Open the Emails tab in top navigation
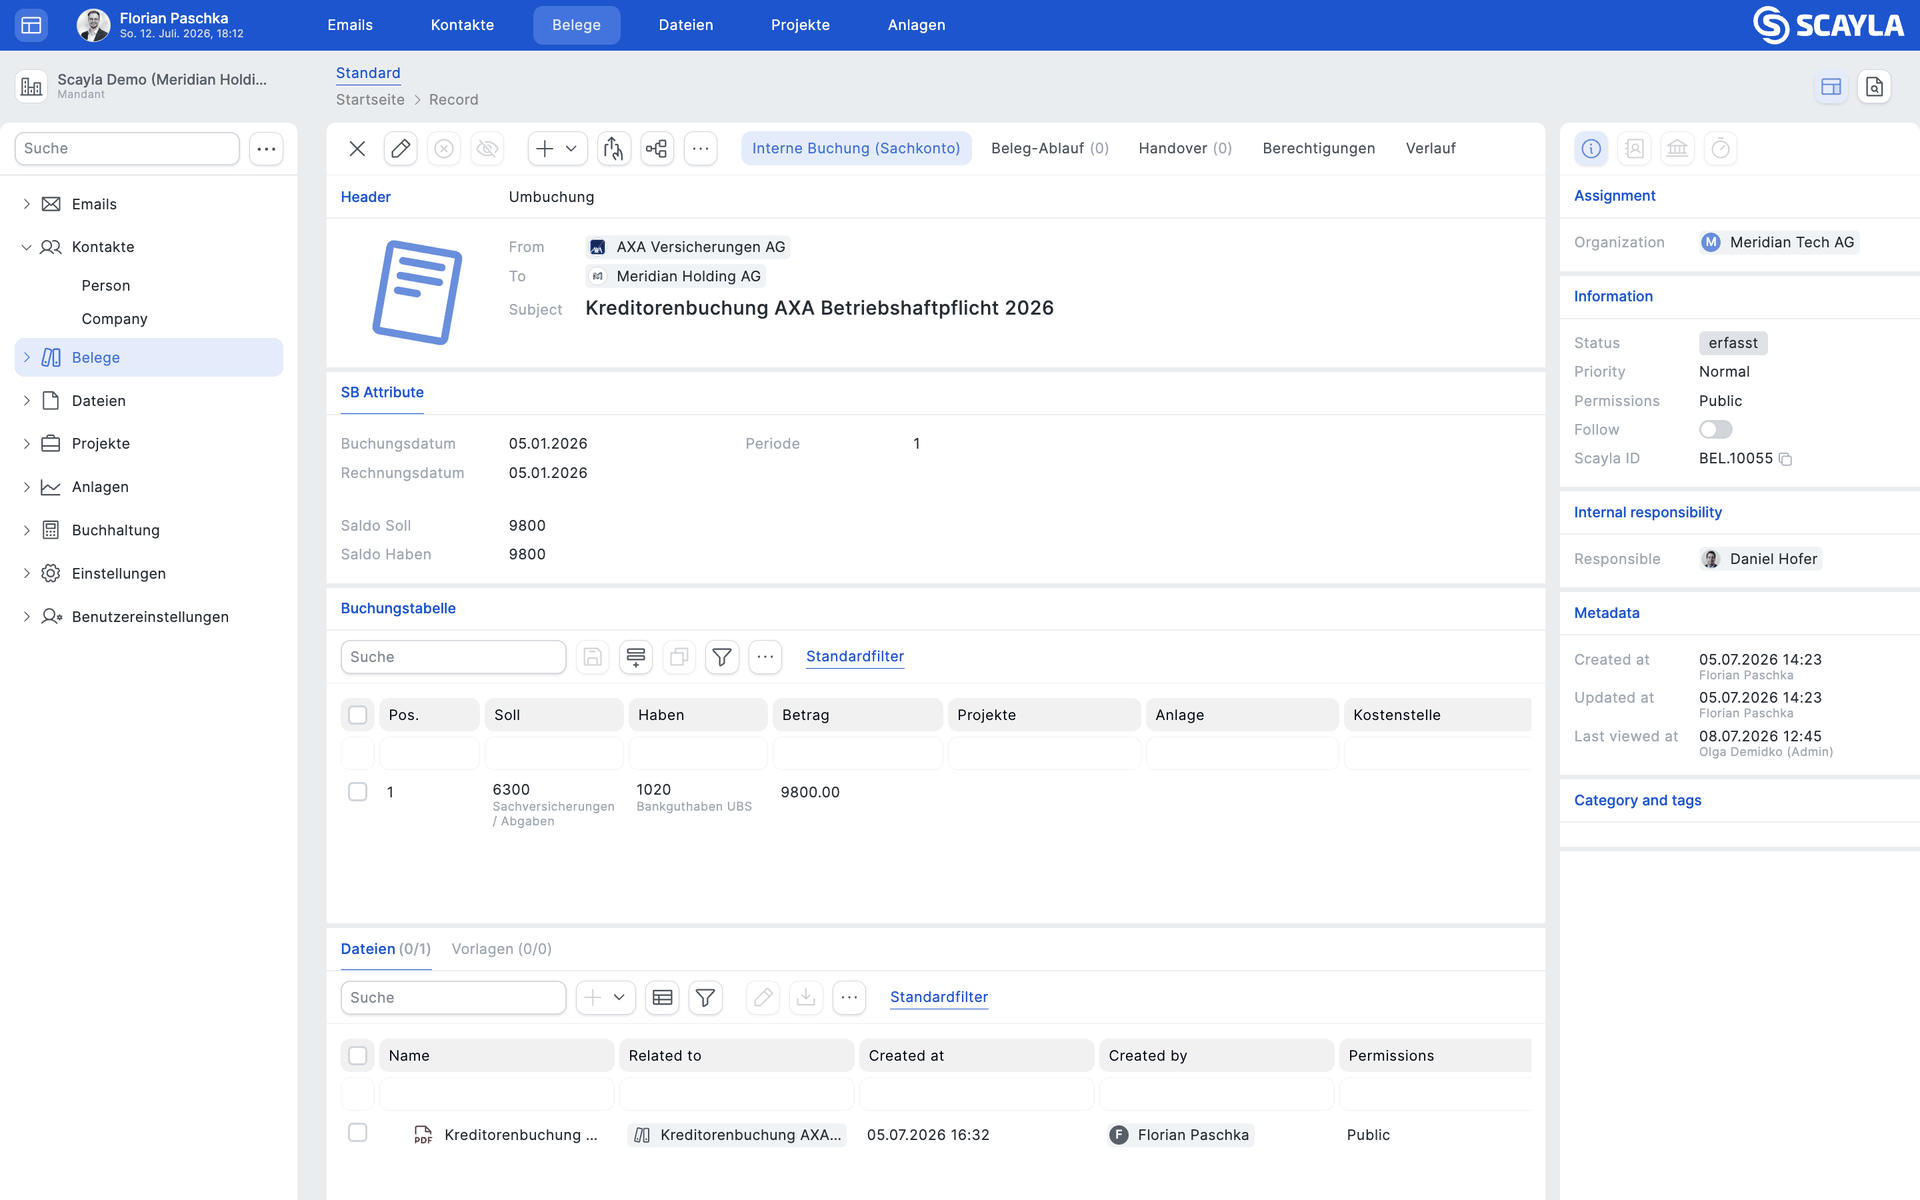Viewport: 1920px width, 1200px height. 350,25
